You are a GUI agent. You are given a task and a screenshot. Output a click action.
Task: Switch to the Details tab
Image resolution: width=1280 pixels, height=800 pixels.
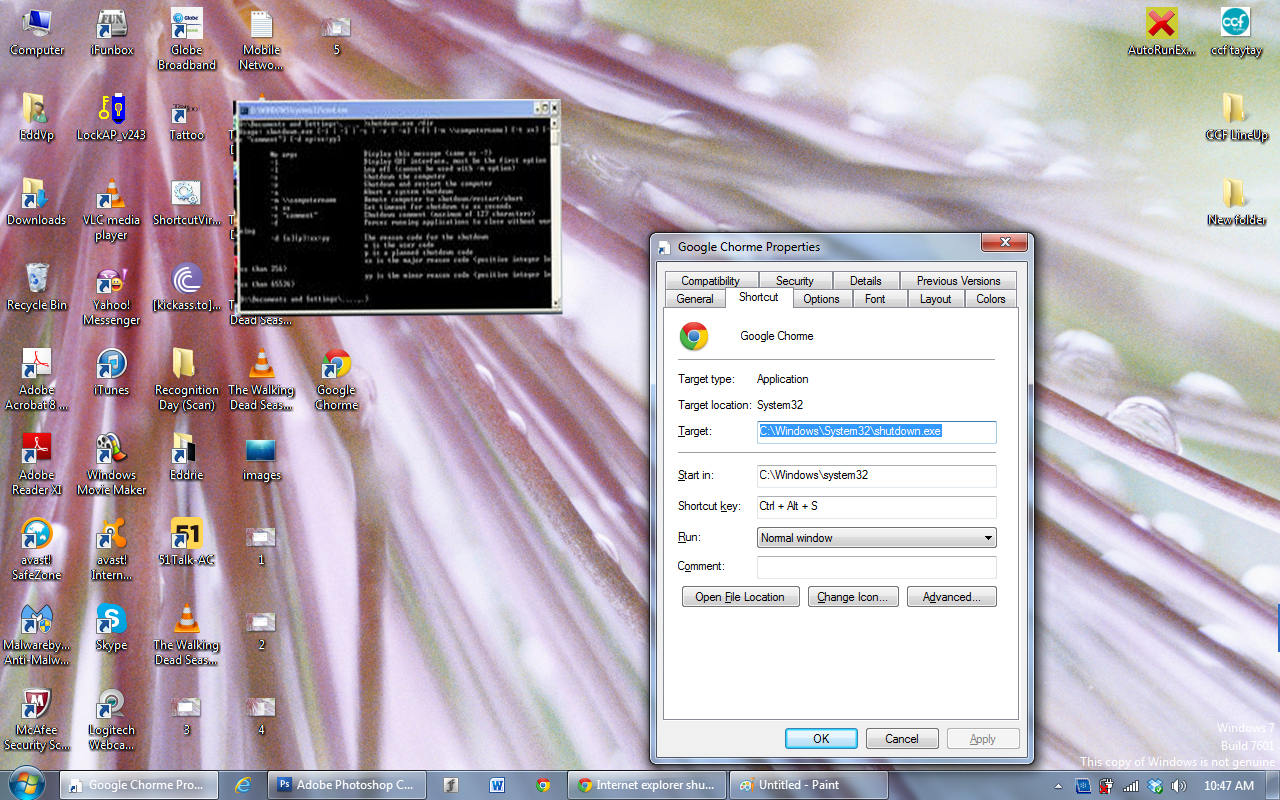[x=866, y=281]
